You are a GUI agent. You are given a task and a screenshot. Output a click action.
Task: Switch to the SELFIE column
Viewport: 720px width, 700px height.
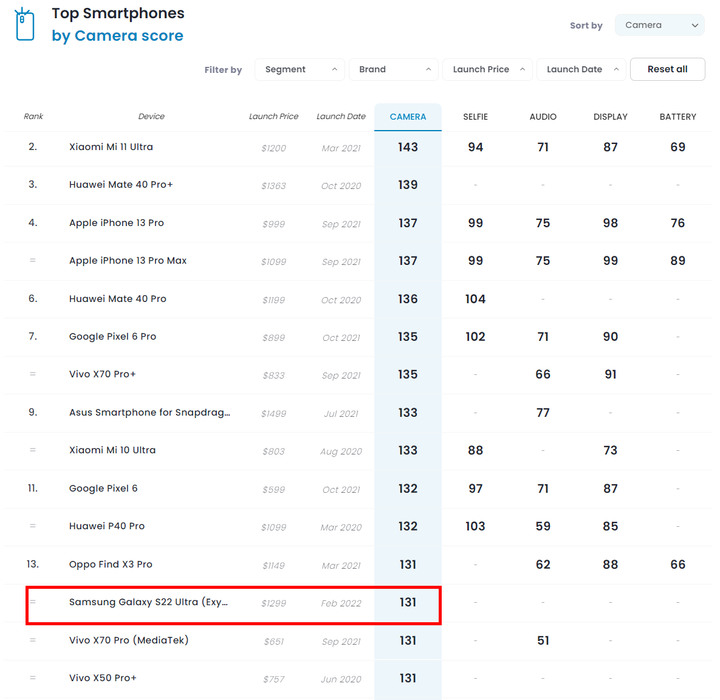pos(475,117)
